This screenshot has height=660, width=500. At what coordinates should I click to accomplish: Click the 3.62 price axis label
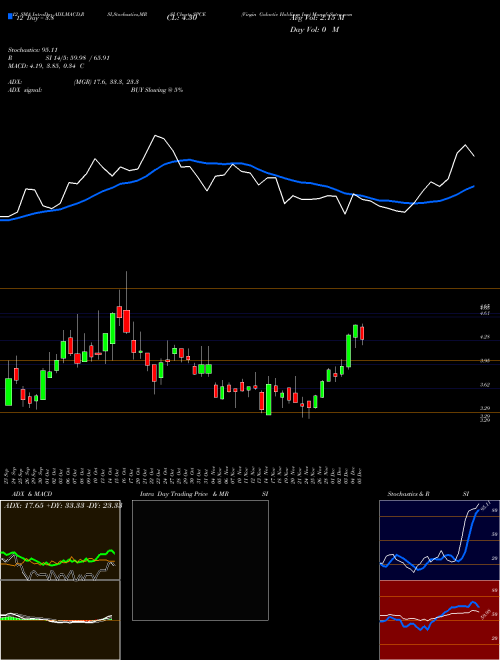(x=485, y=384)
